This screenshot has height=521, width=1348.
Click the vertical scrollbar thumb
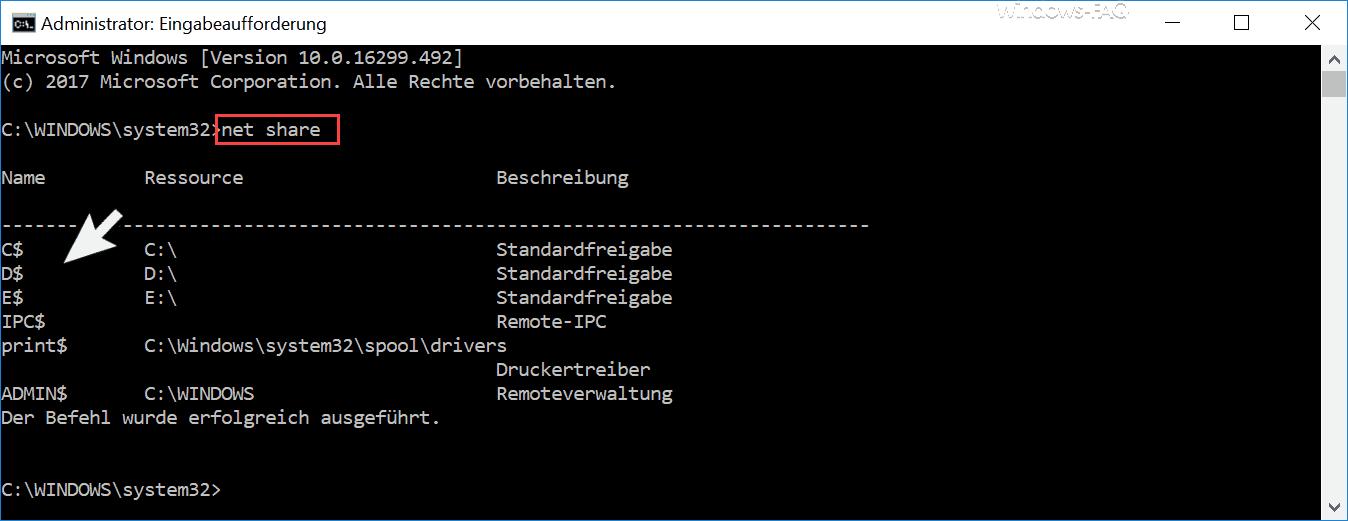click(1334, 84)
